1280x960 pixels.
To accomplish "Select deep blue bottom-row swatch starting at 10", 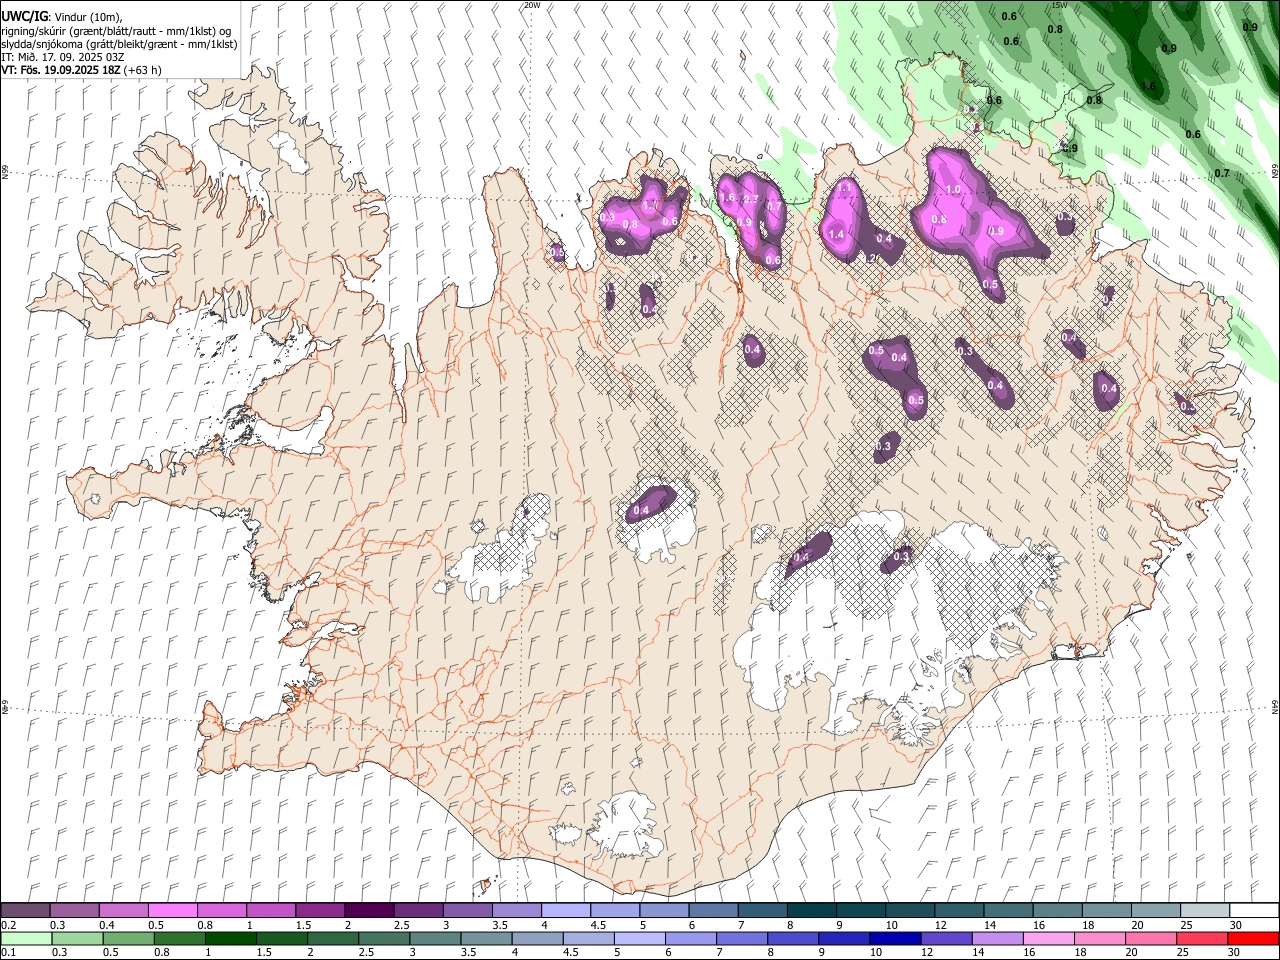I will click(x=895, y=938).
